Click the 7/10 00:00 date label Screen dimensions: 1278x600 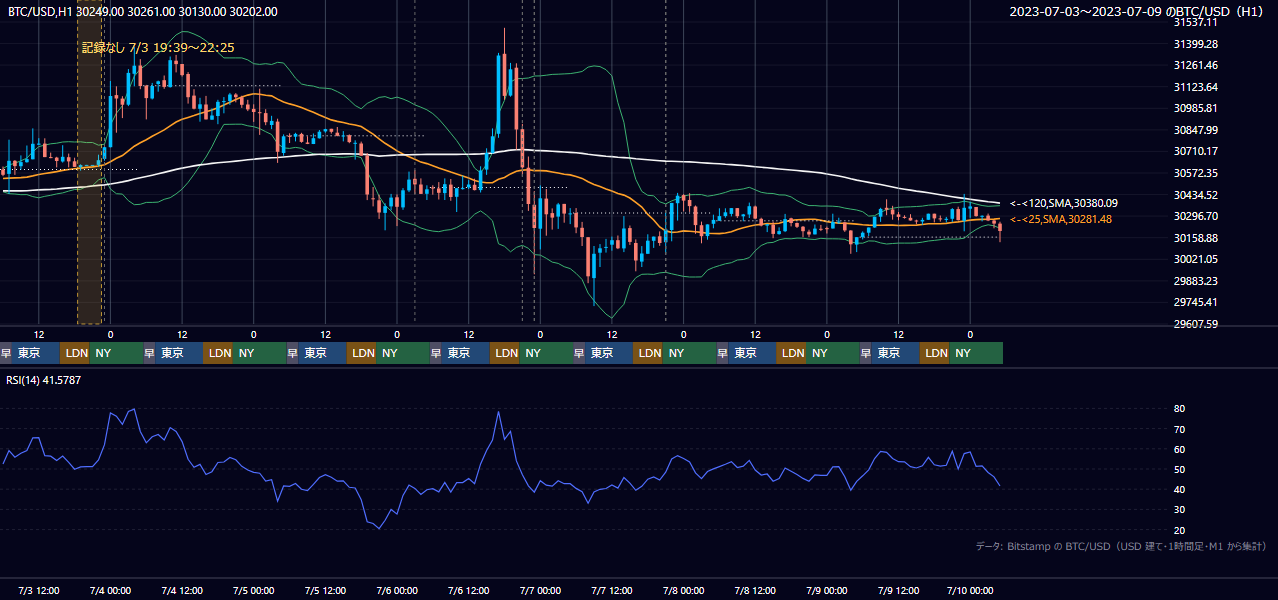coord(970,590)
